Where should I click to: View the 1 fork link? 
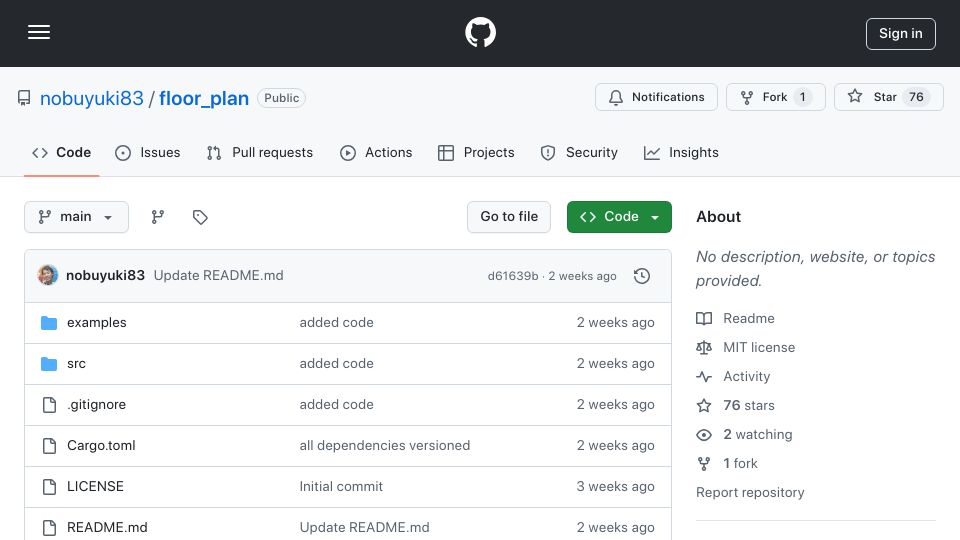[740, 463]
